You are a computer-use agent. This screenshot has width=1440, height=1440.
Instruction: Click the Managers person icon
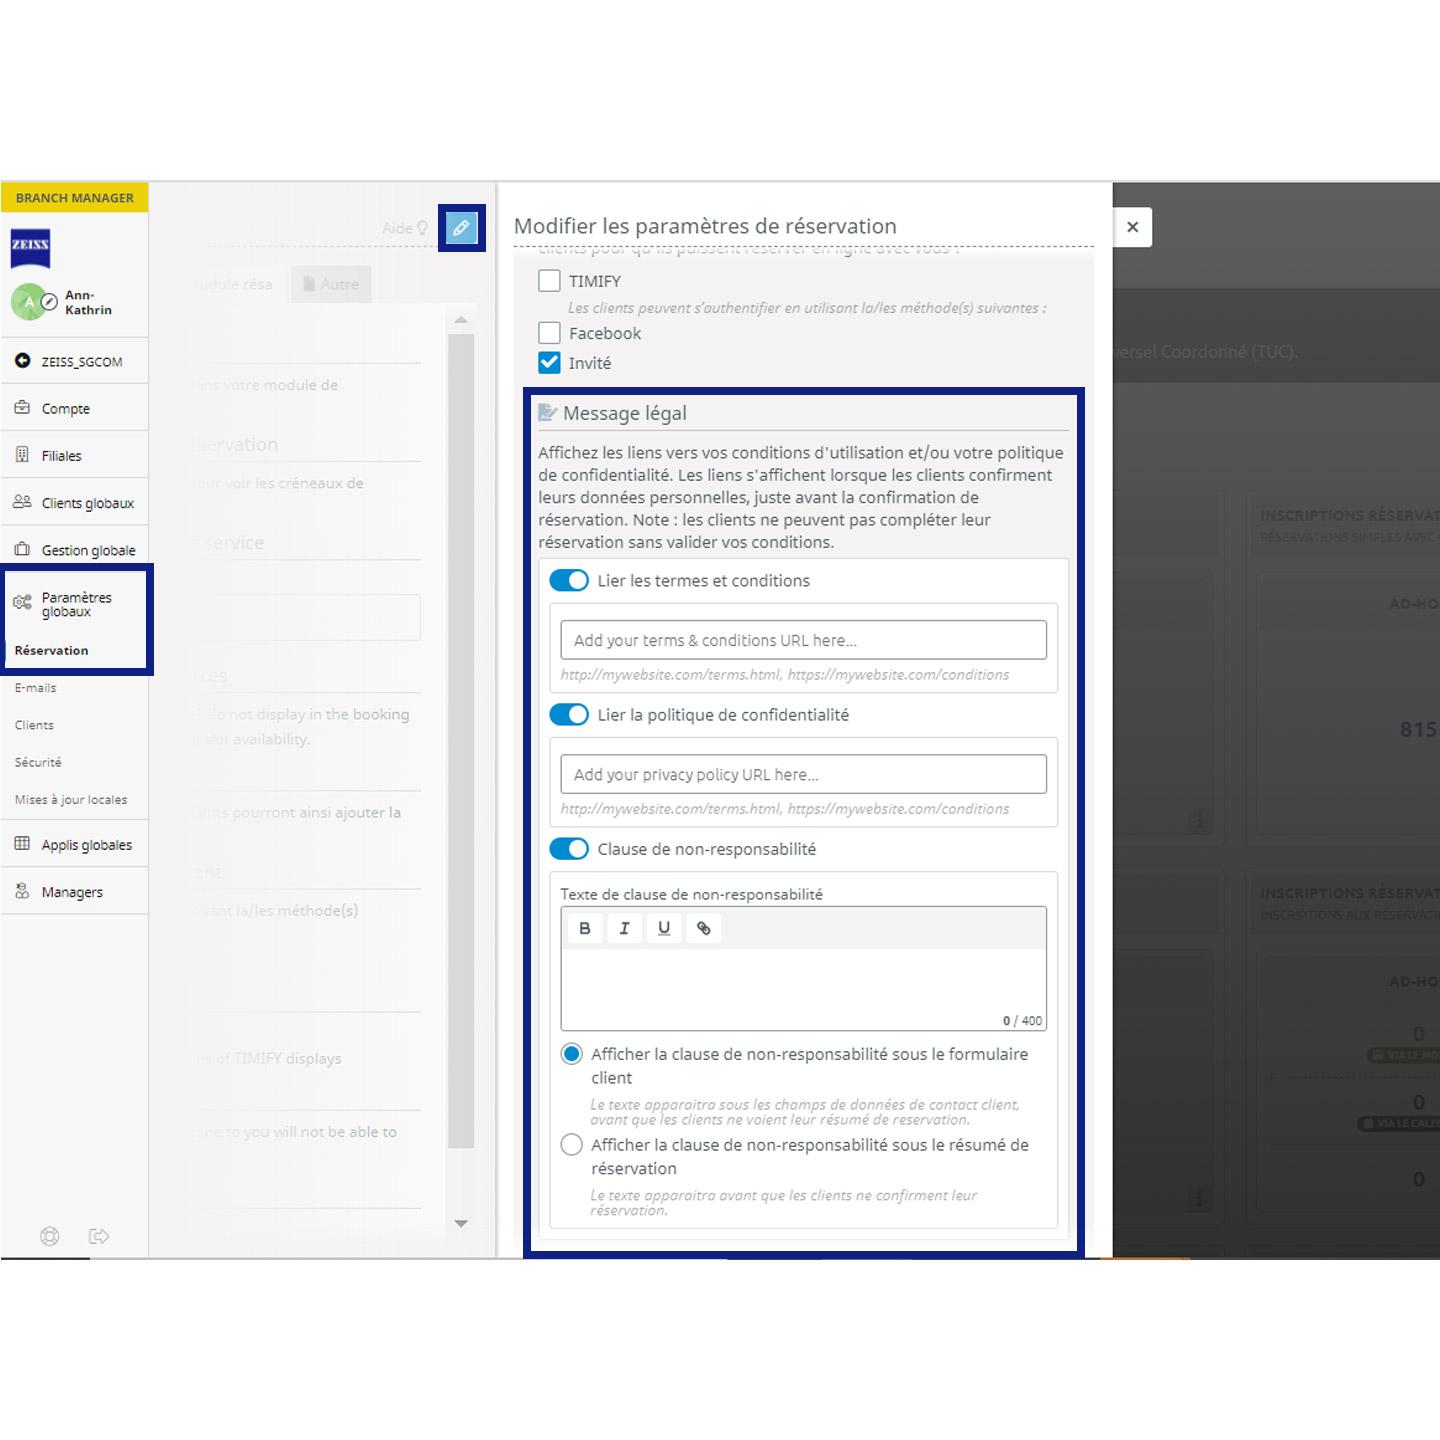[22, 891]
